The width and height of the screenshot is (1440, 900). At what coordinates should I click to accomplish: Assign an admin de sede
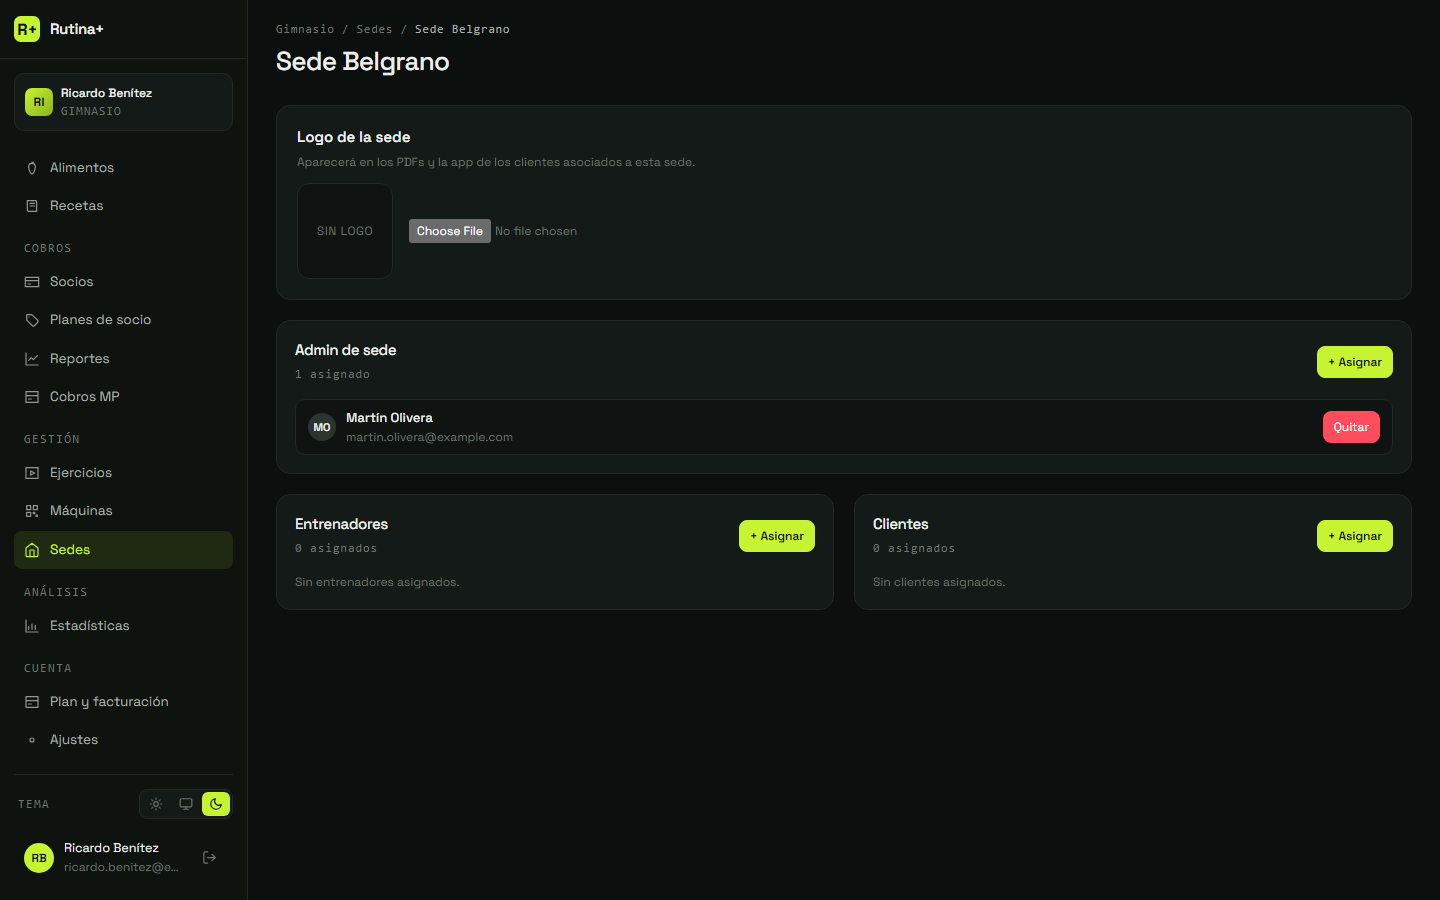pos(1354,362)
